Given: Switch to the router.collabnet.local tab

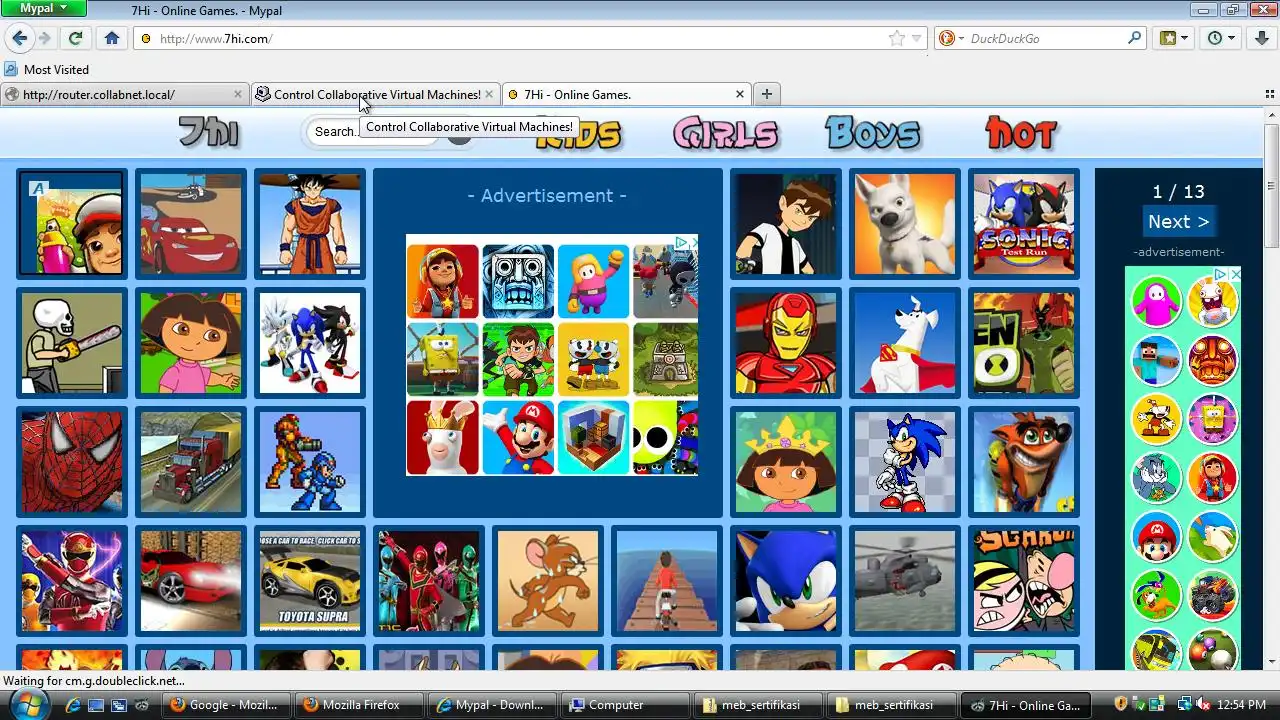Looking at the screenshot, I should click(x=125, y=94).
